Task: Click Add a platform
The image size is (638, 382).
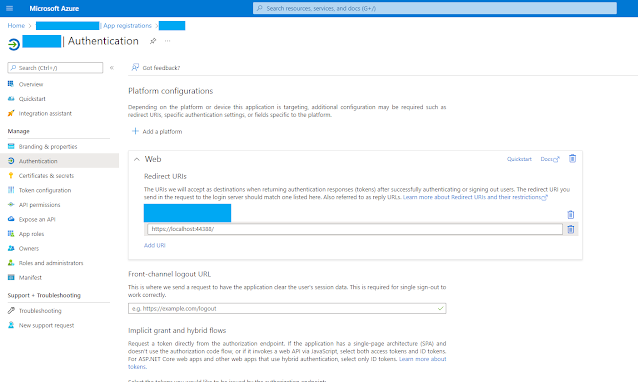Action: click(x=157, y=131)
